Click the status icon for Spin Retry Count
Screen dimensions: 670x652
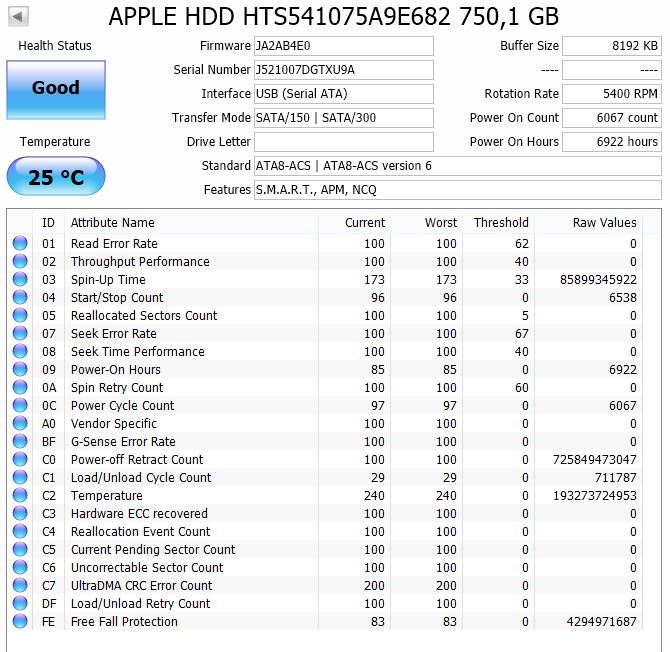pos(20,387)
